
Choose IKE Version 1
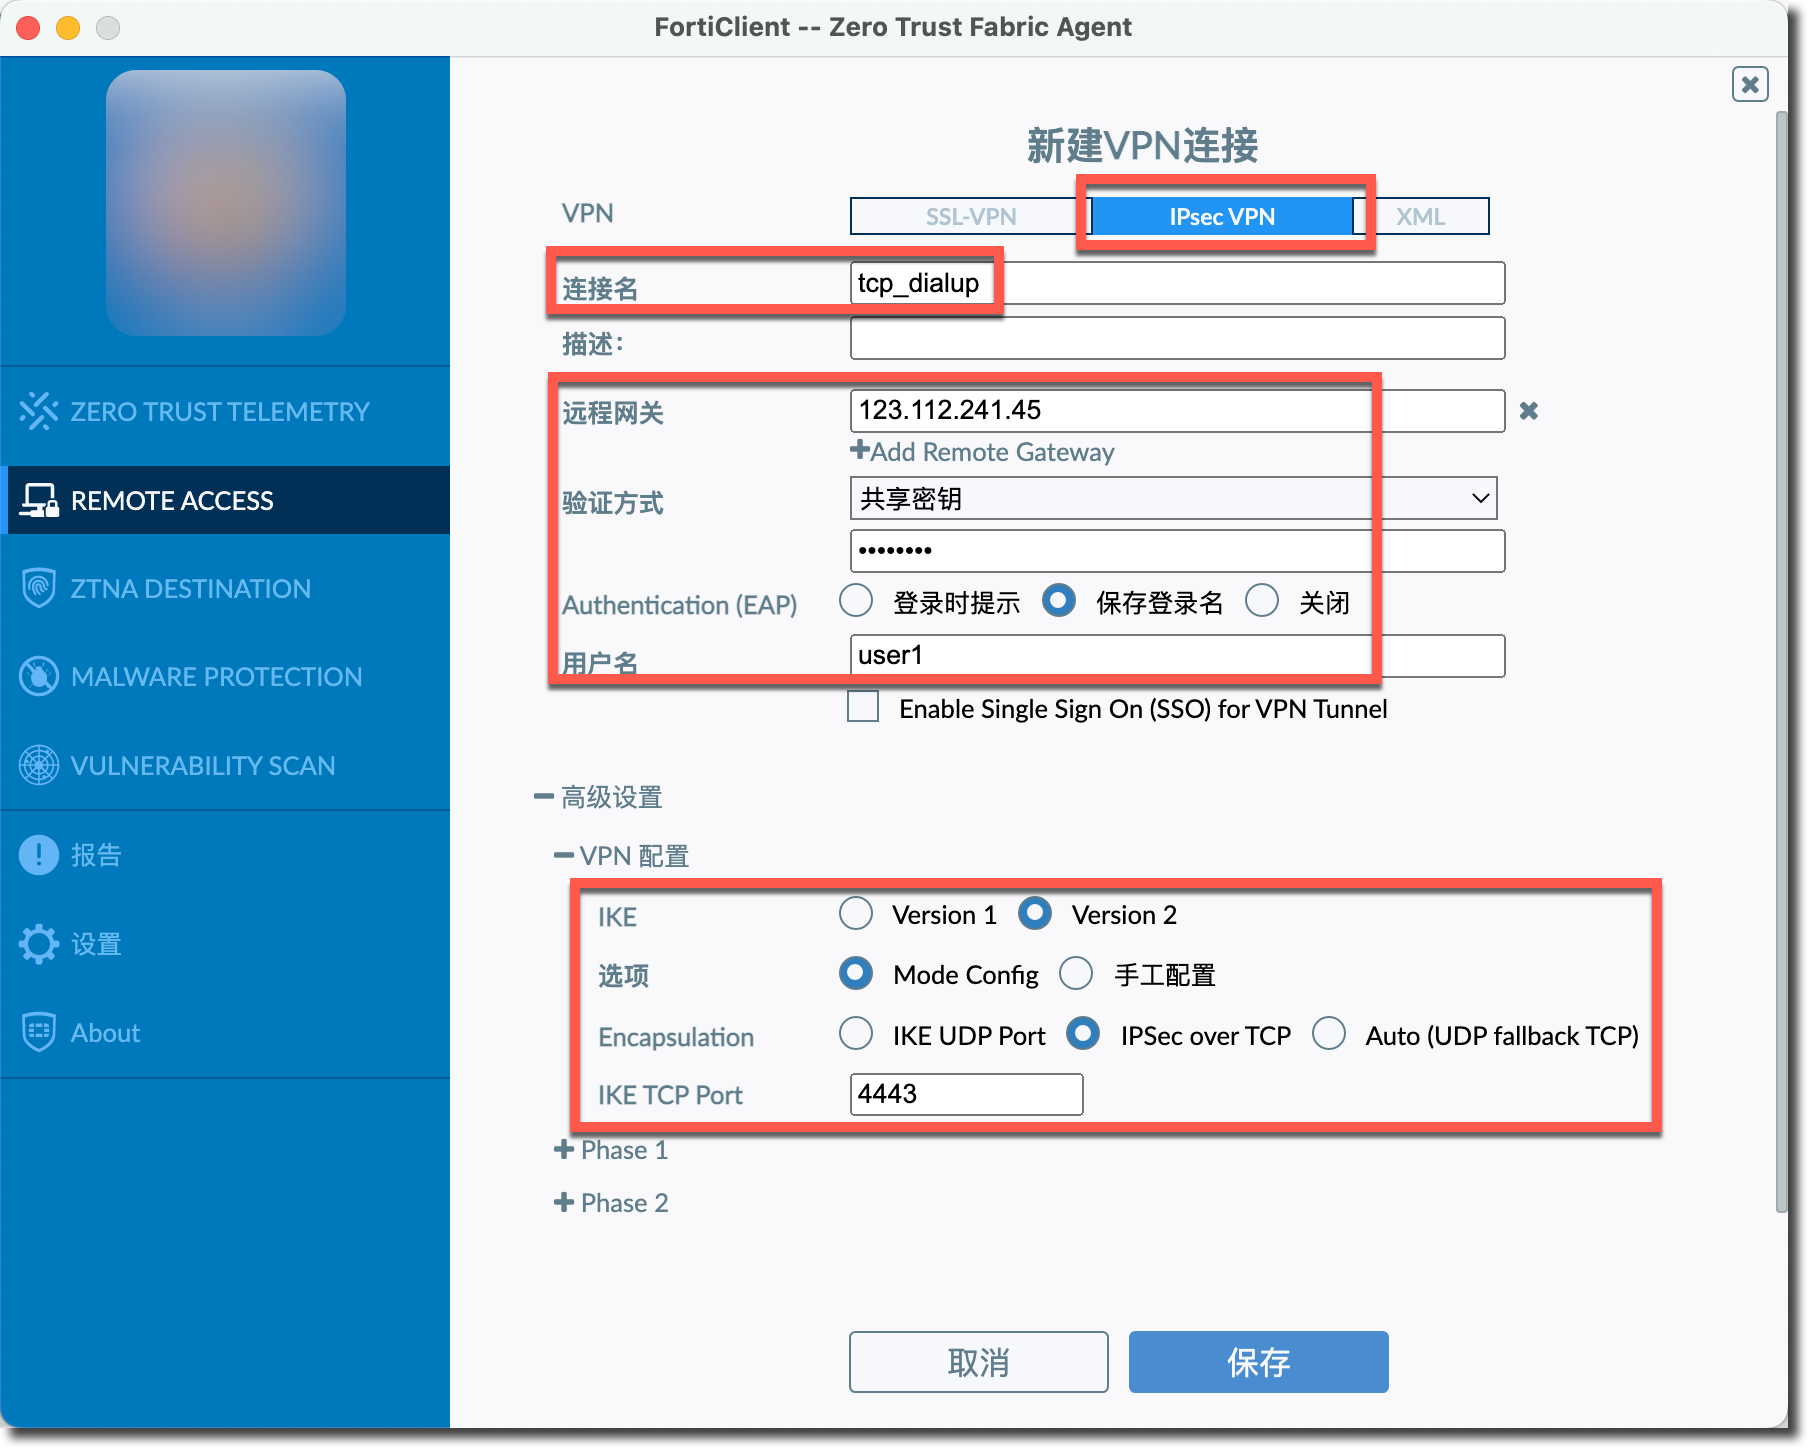coord(856,914)
